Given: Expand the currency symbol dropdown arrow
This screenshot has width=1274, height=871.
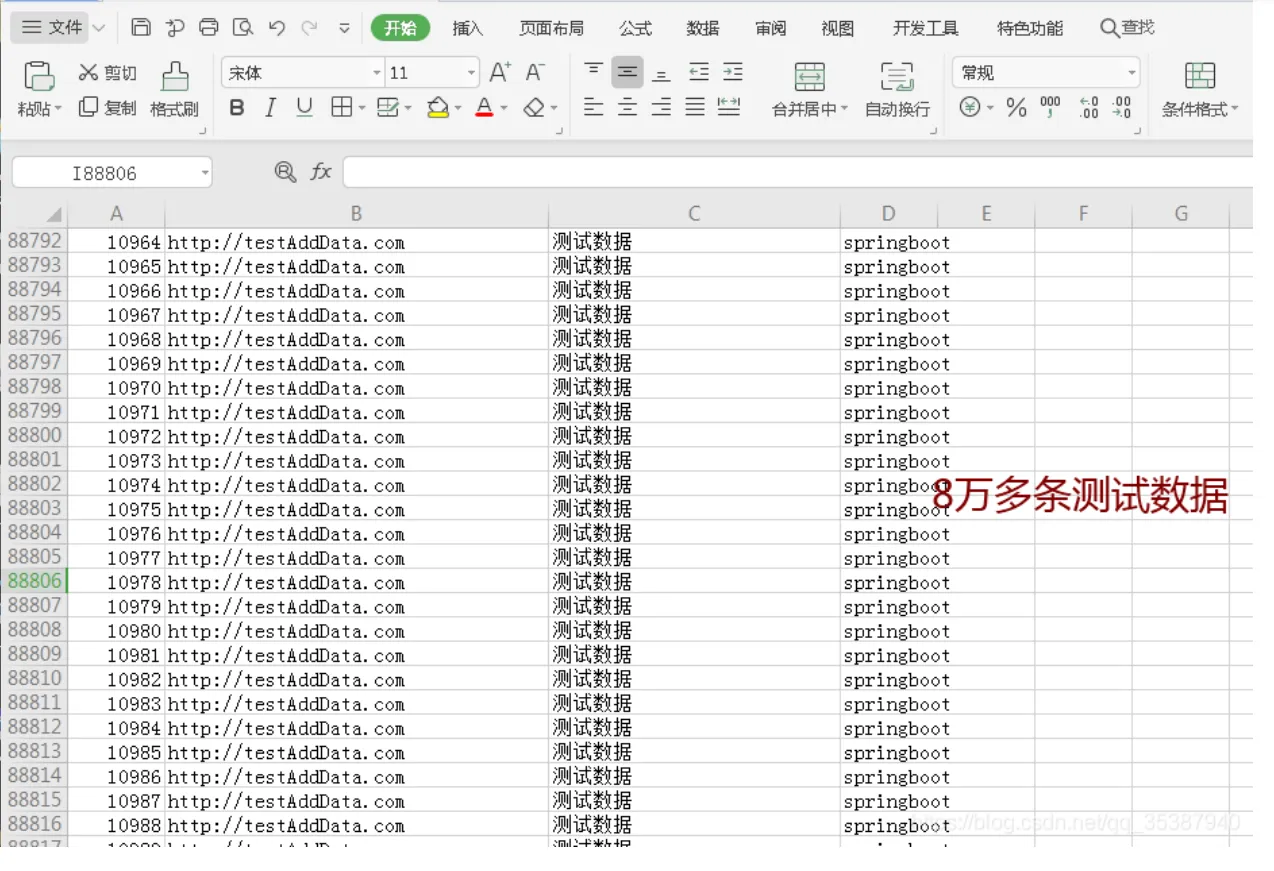Looking at the screenshot, I should (989, 108).
